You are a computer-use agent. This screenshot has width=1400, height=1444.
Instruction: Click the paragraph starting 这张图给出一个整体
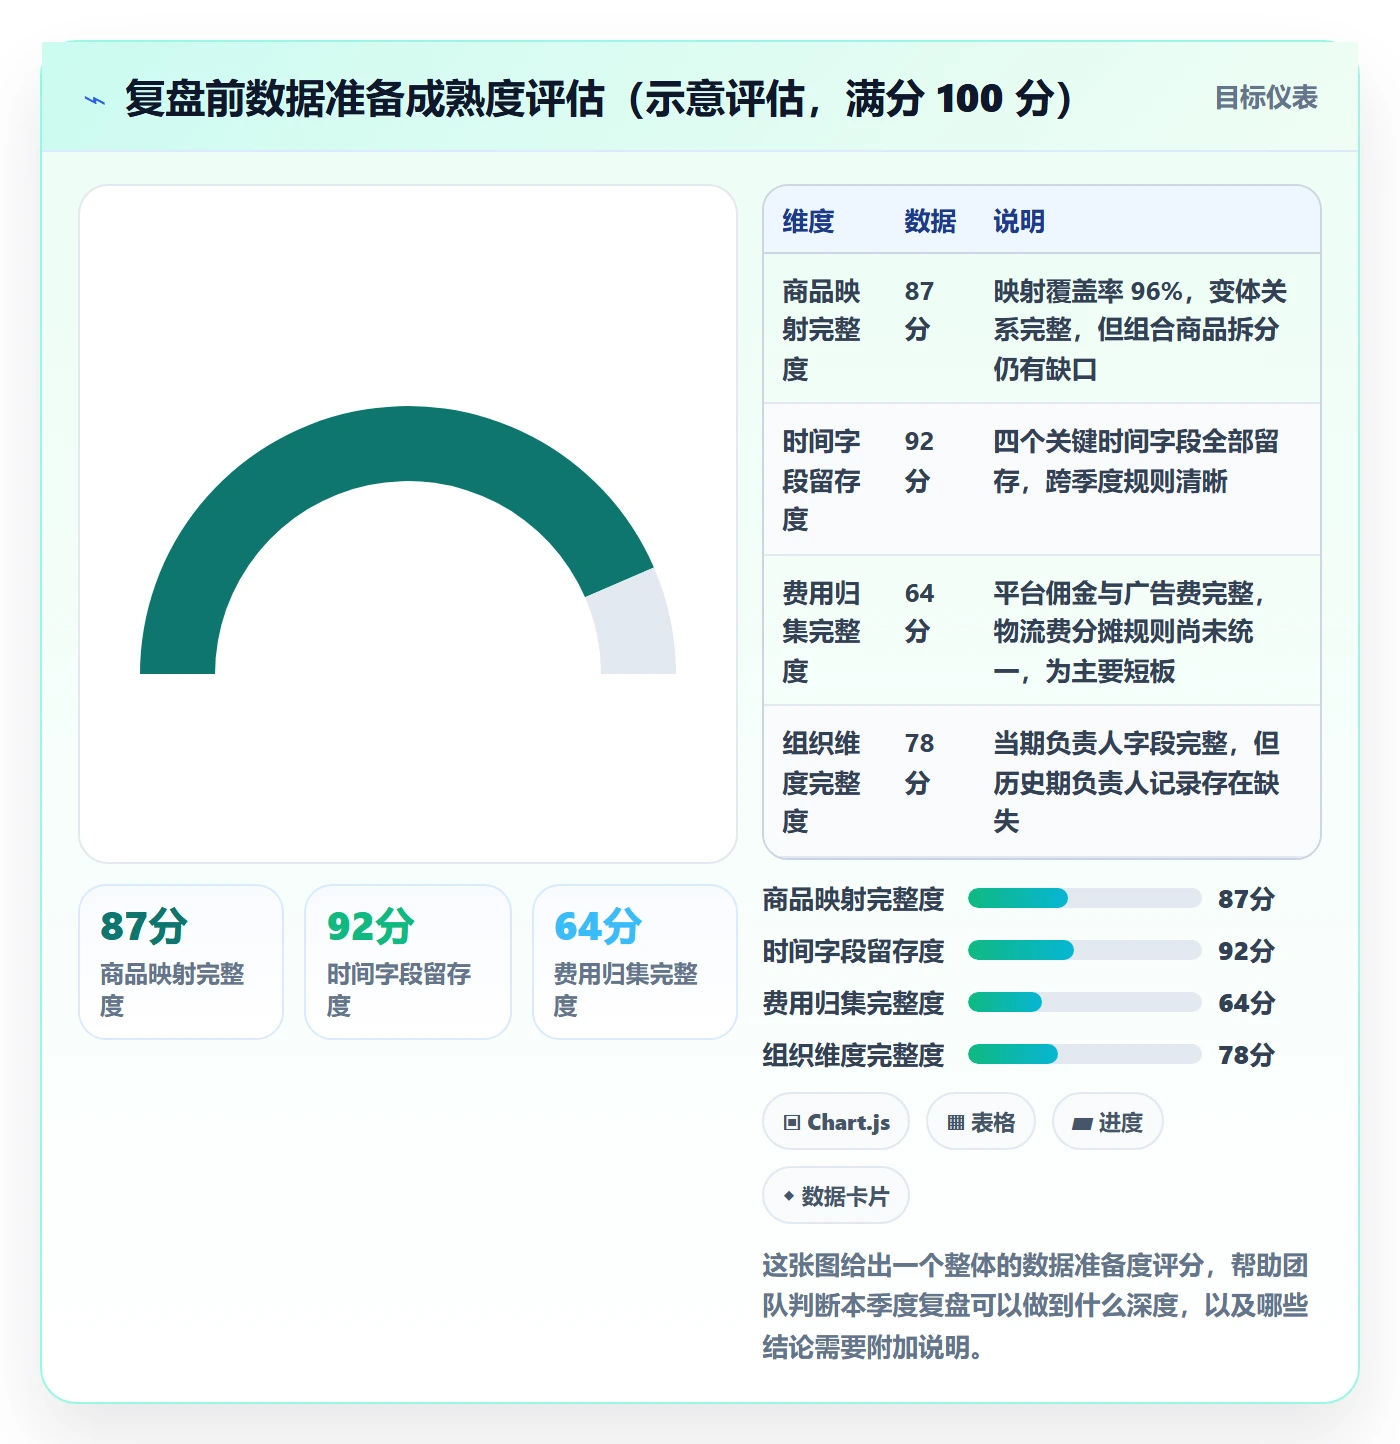click(1035, 1306)
